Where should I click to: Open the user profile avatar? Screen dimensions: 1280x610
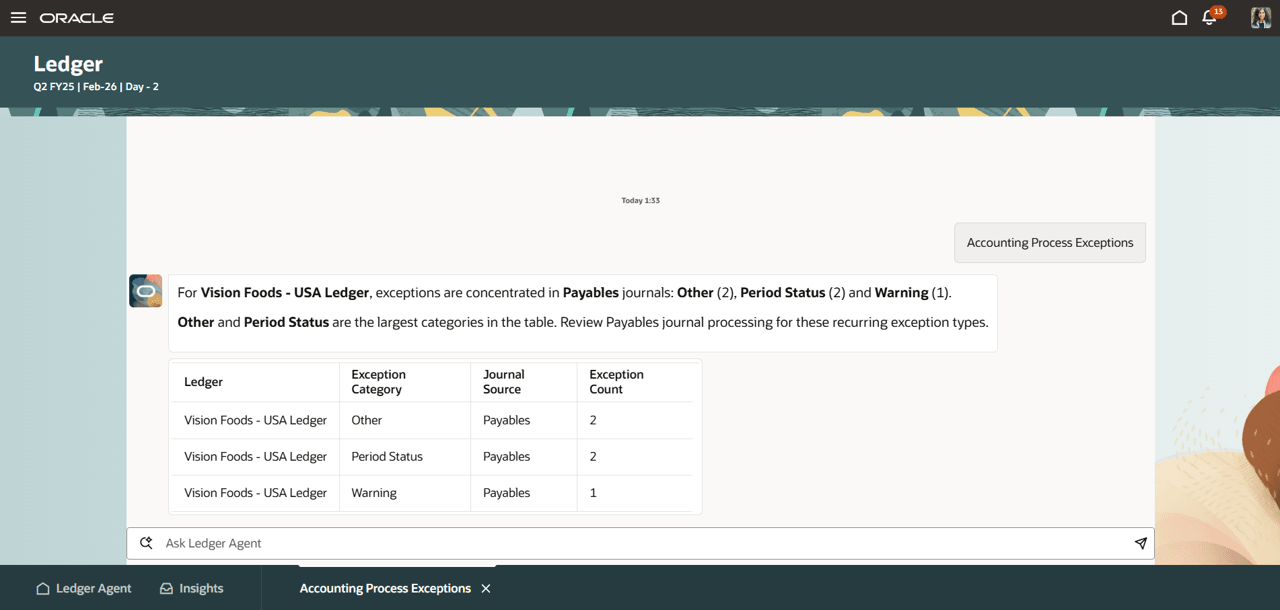tap(1259, 17)
